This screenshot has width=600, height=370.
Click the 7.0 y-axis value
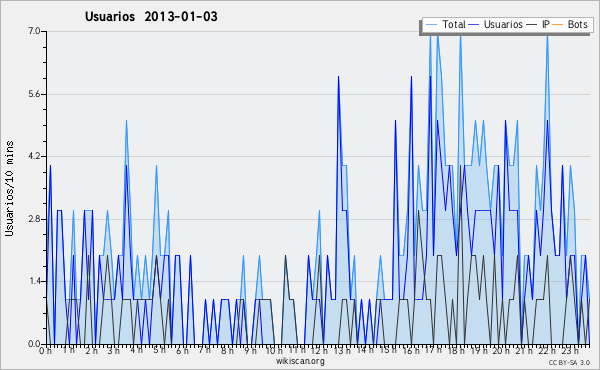pyautogui.click(x=34, y=31)
